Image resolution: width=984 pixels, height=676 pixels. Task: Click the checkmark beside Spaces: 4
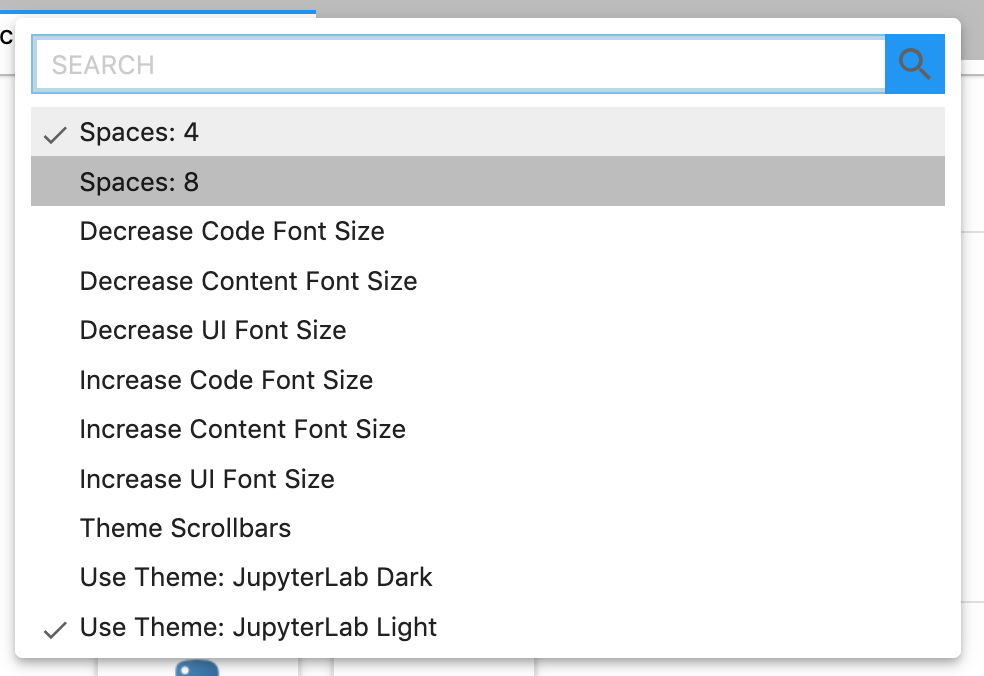[55, 131]
